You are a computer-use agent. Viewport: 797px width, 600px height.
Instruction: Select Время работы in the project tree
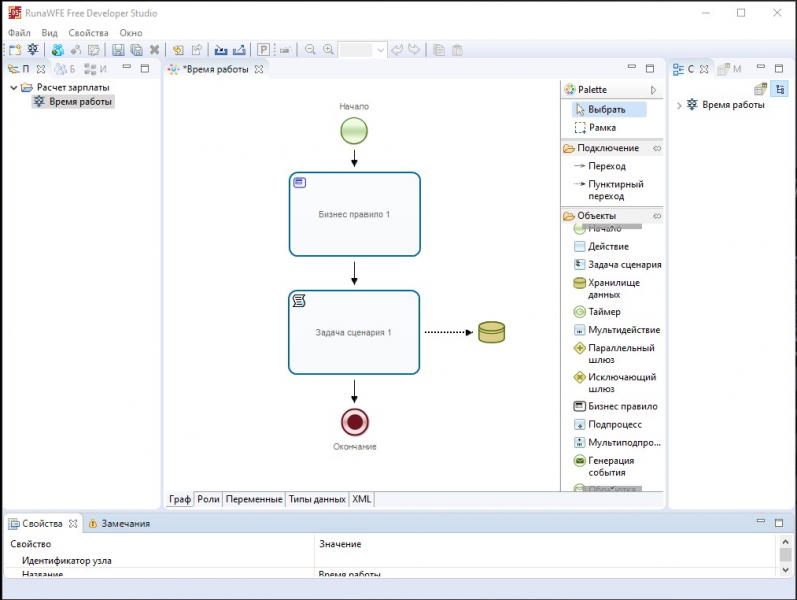pos(74,102)
